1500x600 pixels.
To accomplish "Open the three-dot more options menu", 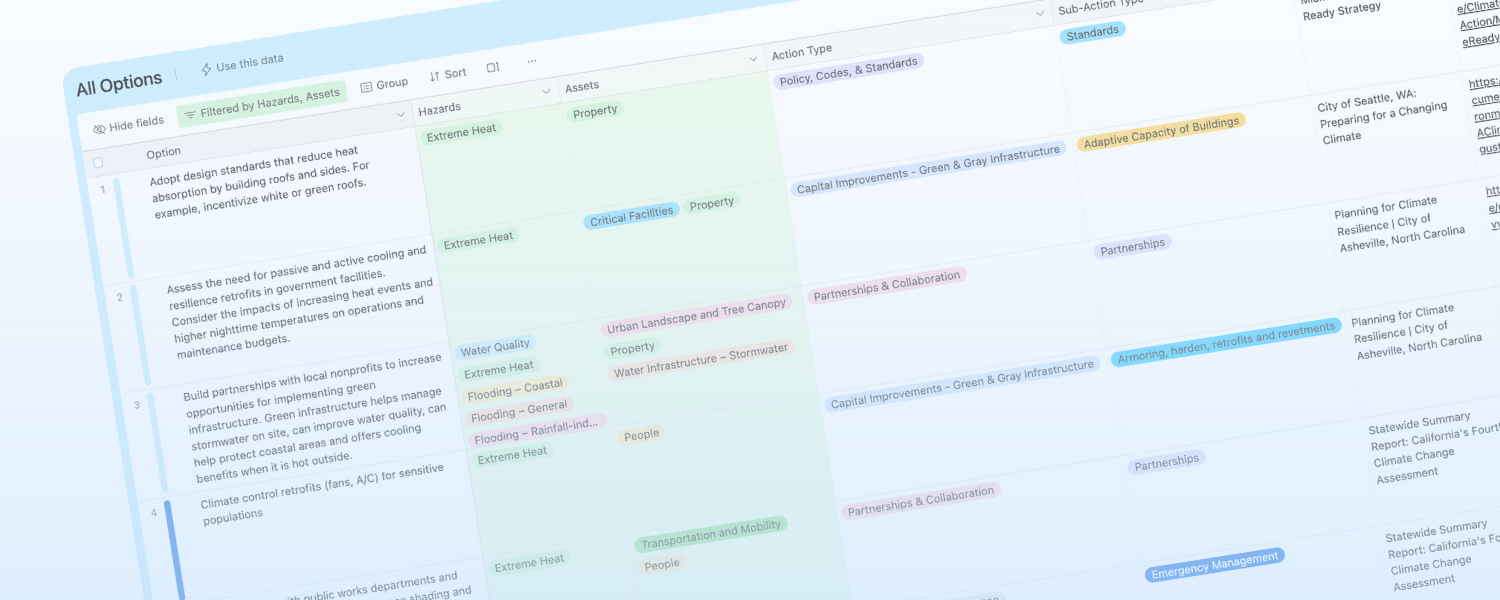I will (x=532, y=61).
